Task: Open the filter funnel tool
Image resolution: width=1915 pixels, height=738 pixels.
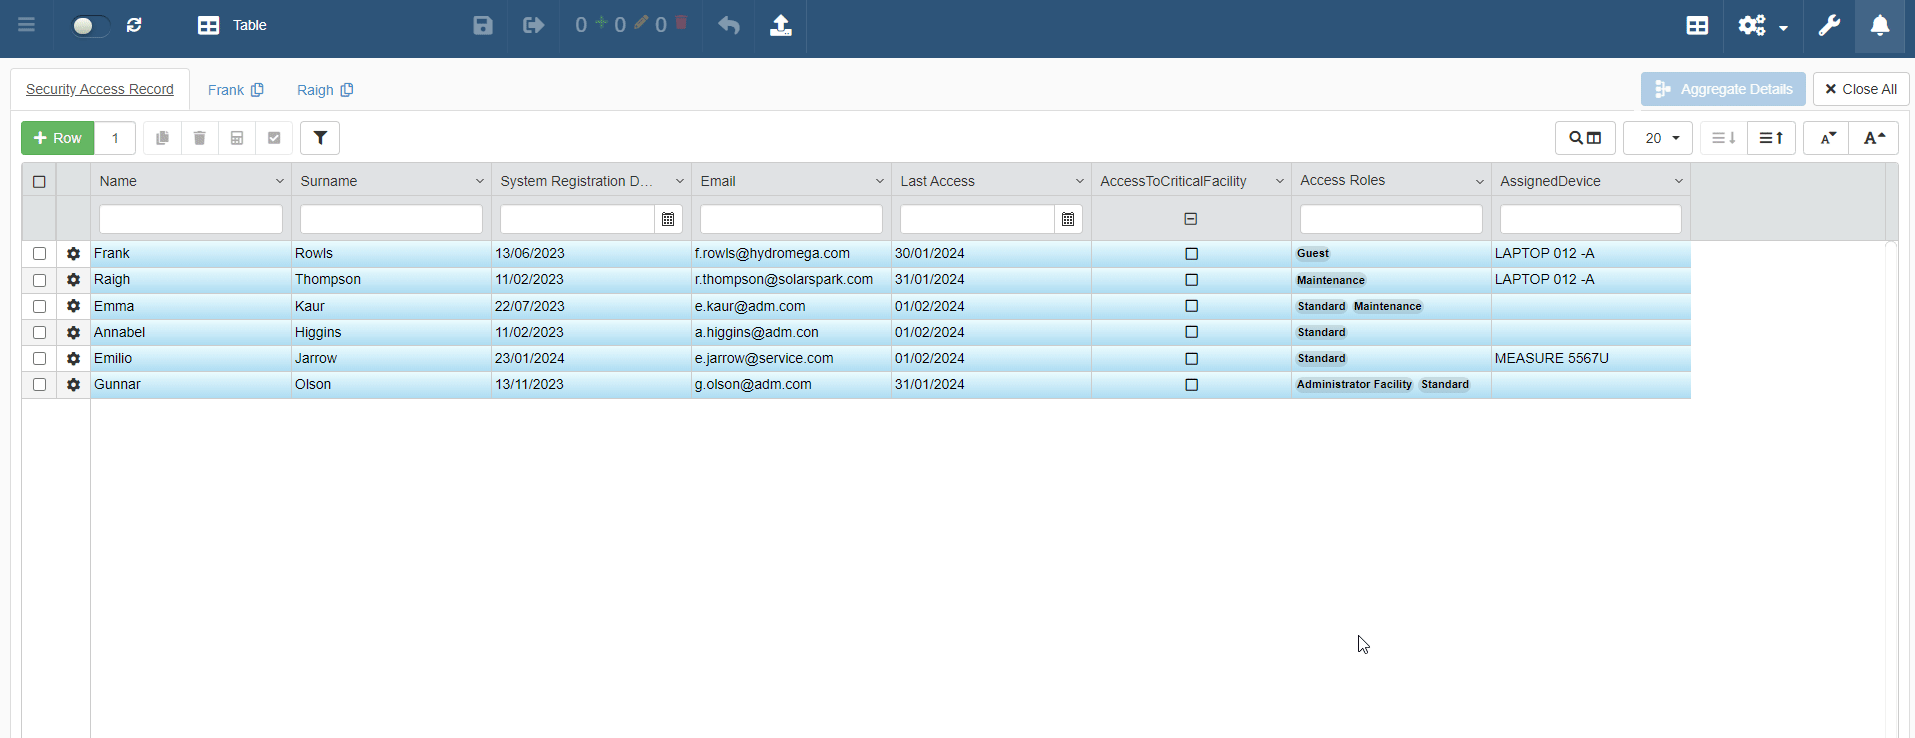Action: coord(320,138)
